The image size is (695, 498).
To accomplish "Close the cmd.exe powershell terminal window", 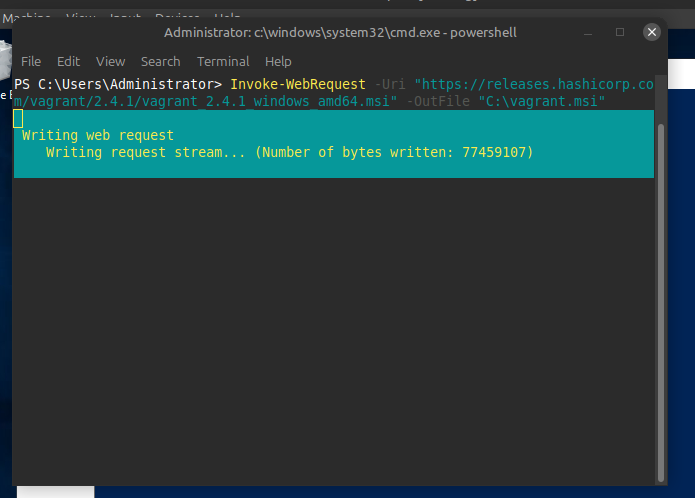I will pyautogui.click(x=652, y=32).
